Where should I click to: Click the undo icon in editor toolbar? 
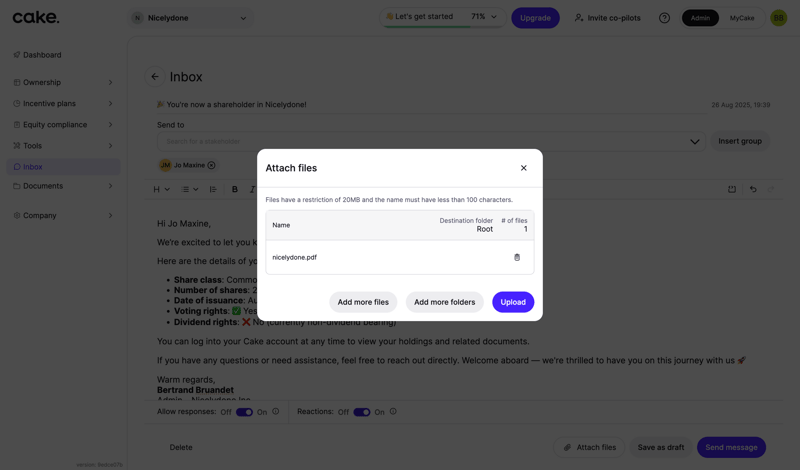tap(753, 189)
